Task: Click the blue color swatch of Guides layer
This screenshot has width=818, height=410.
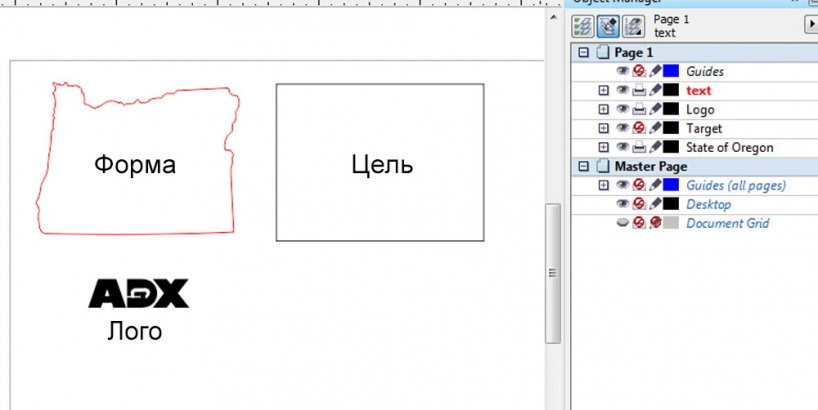Action: 671,71
